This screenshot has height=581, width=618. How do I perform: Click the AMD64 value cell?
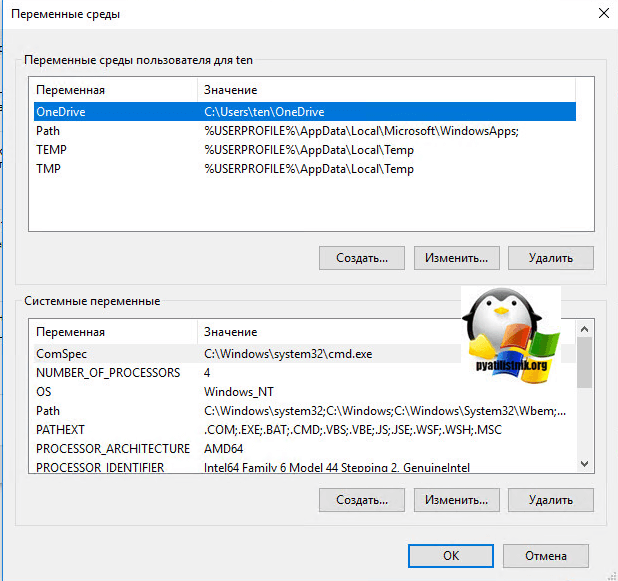(x=223, y=449)
